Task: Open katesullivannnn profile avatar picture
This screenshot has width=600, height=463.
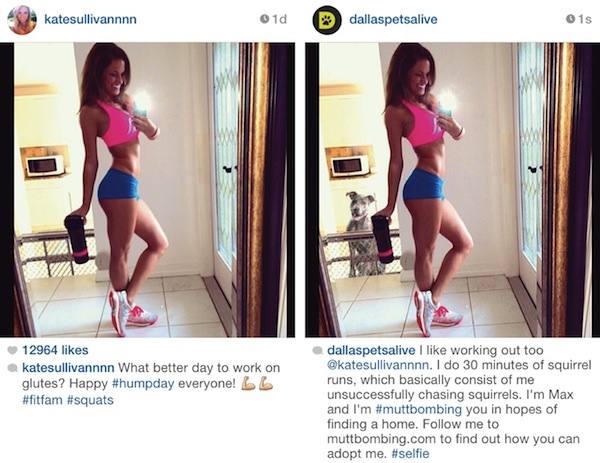Action: [x=22, y=20]
